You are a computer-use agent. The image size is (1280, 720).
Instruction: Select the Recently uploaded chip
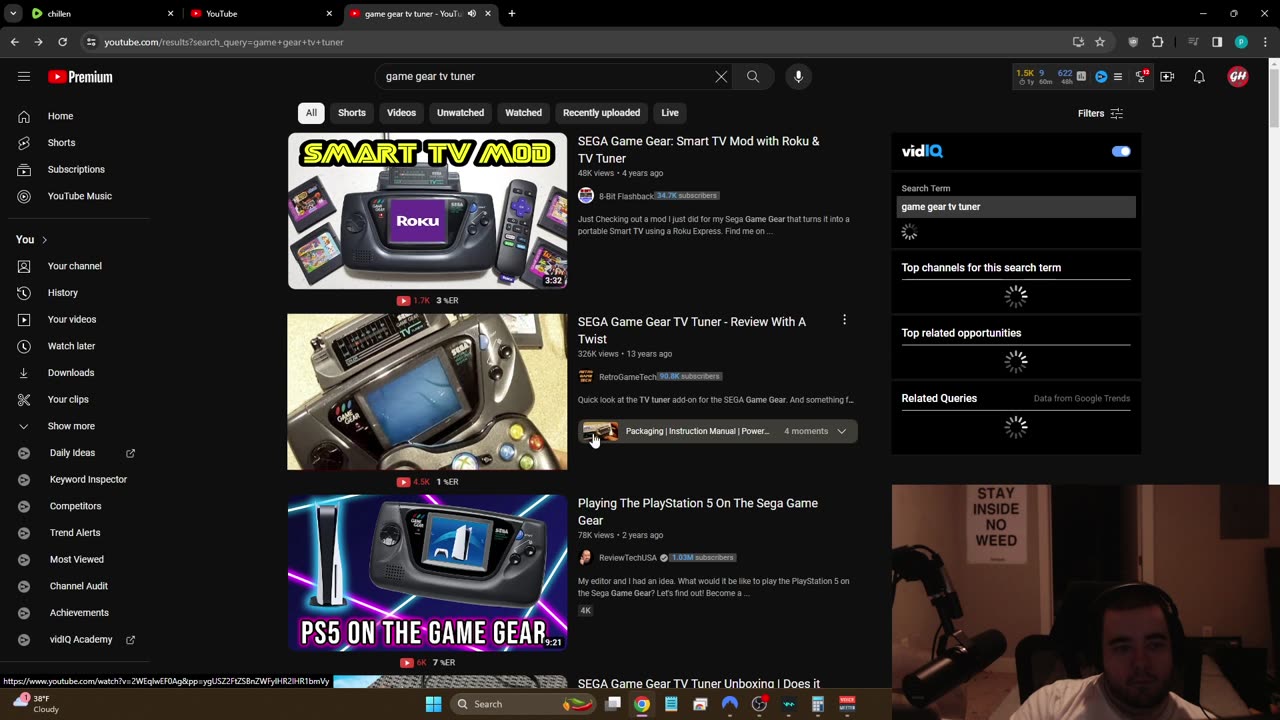(601, 113)
